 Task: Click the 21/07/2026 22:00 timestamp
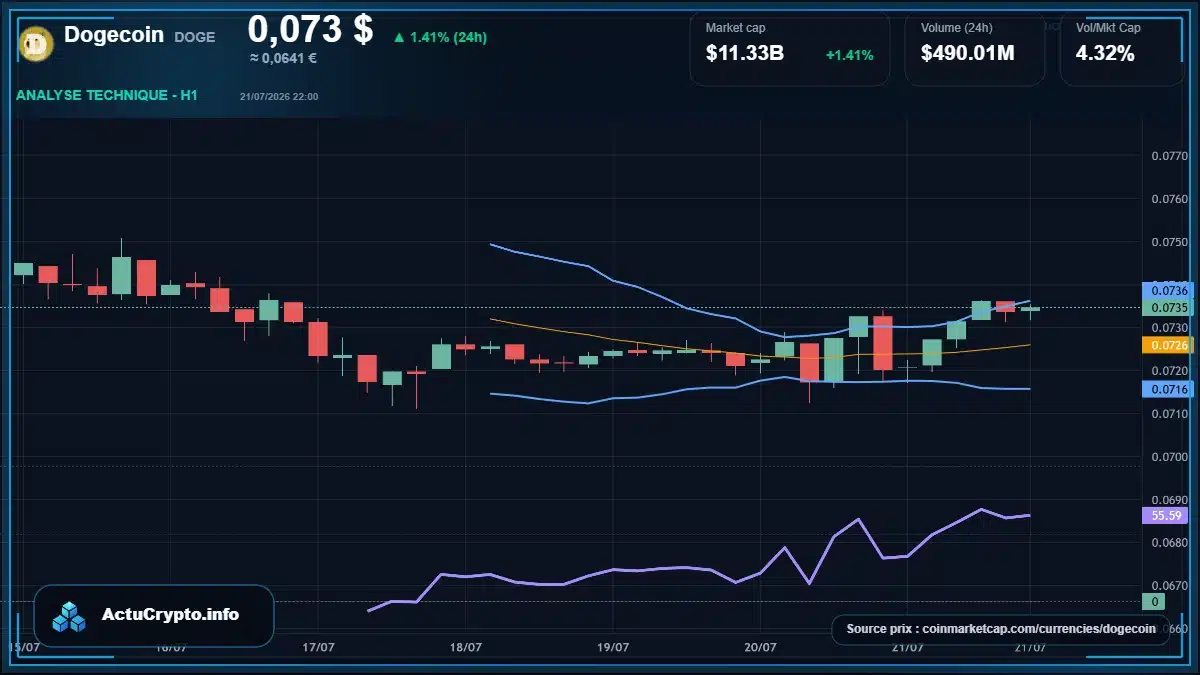pyautogui.click(x=279, y=97)
